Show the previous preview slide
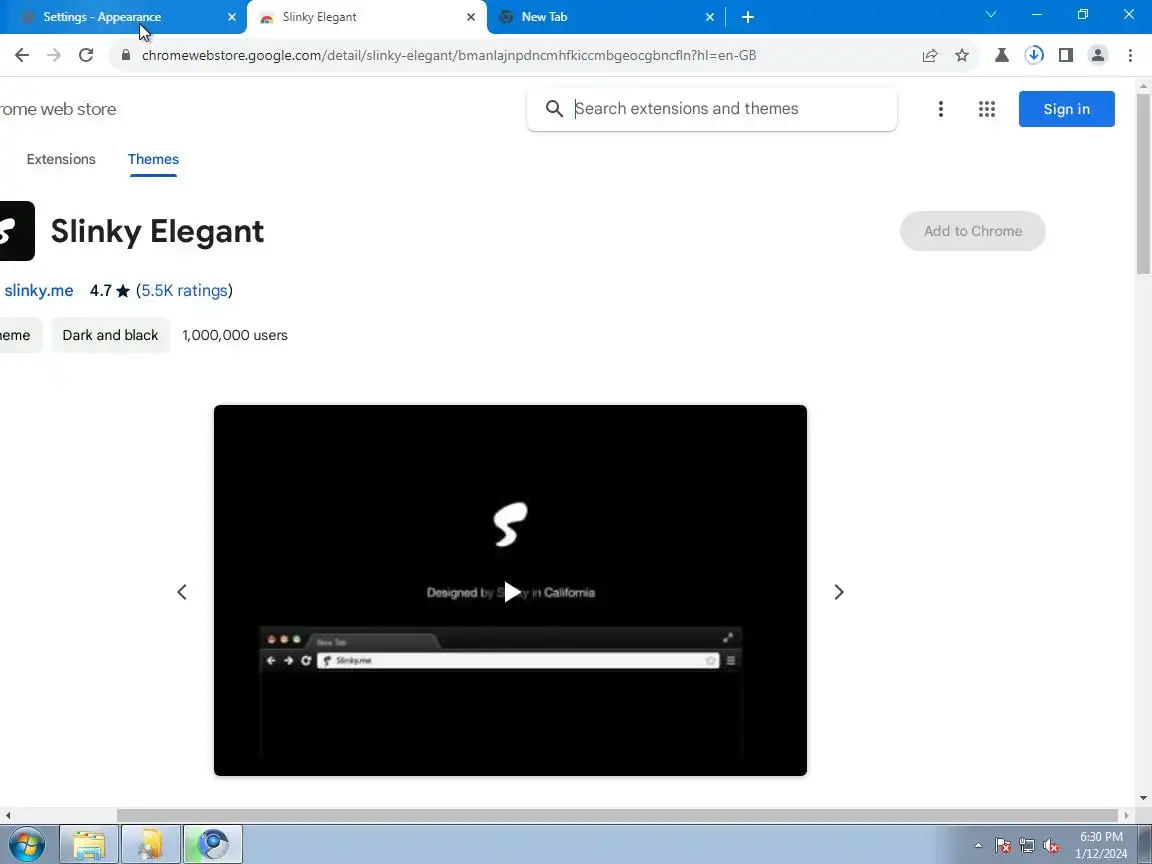 pos(182,591)
